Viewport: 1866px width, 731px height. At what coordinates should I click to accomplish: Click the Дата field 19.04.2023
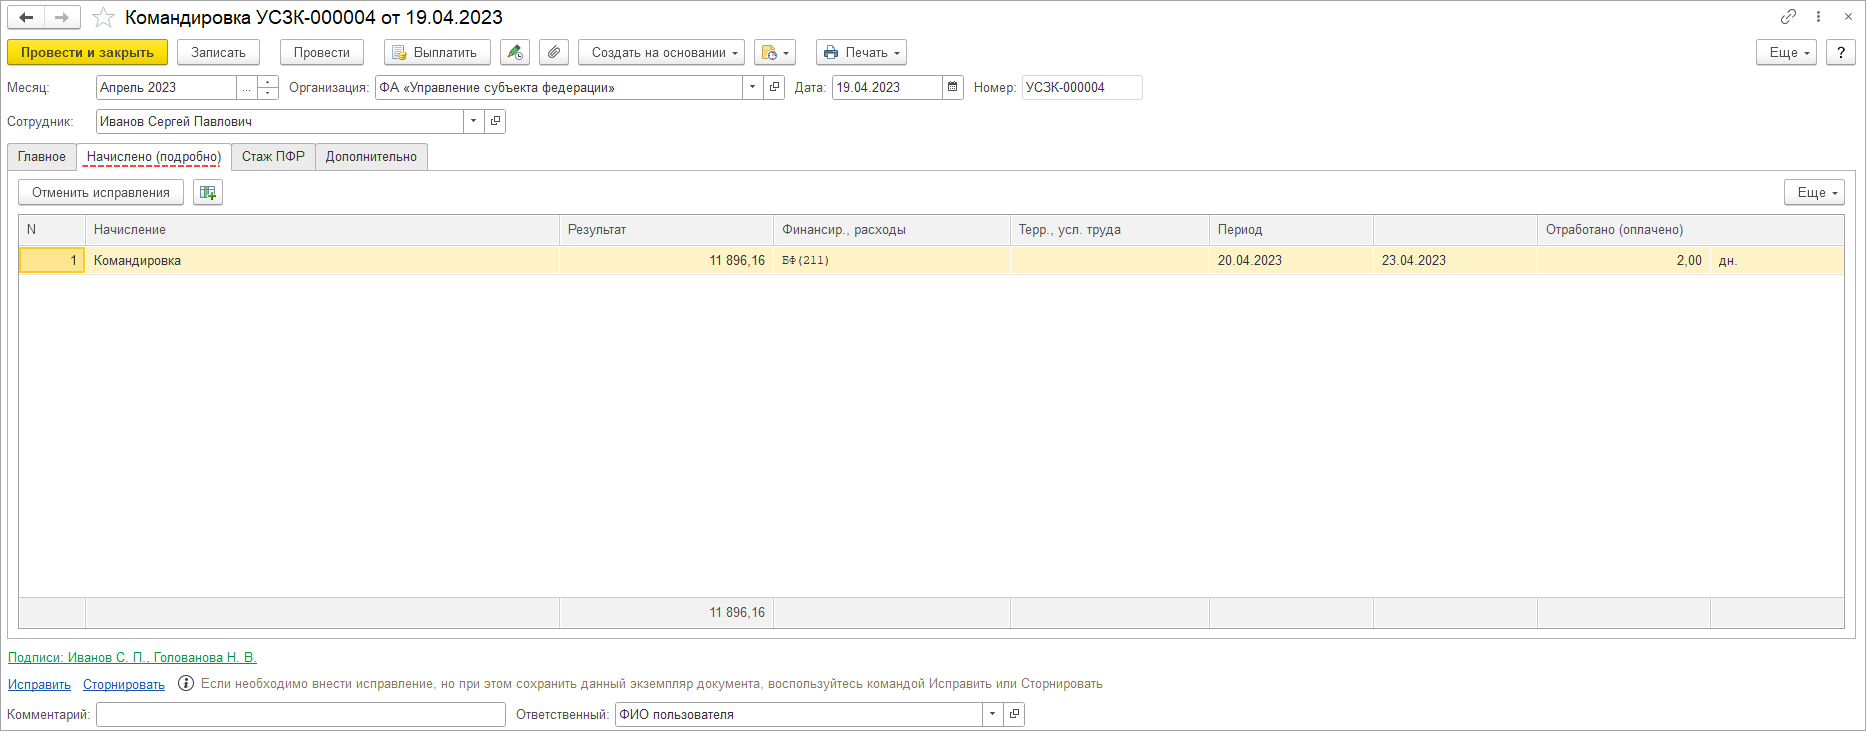[x=887, y=87]
